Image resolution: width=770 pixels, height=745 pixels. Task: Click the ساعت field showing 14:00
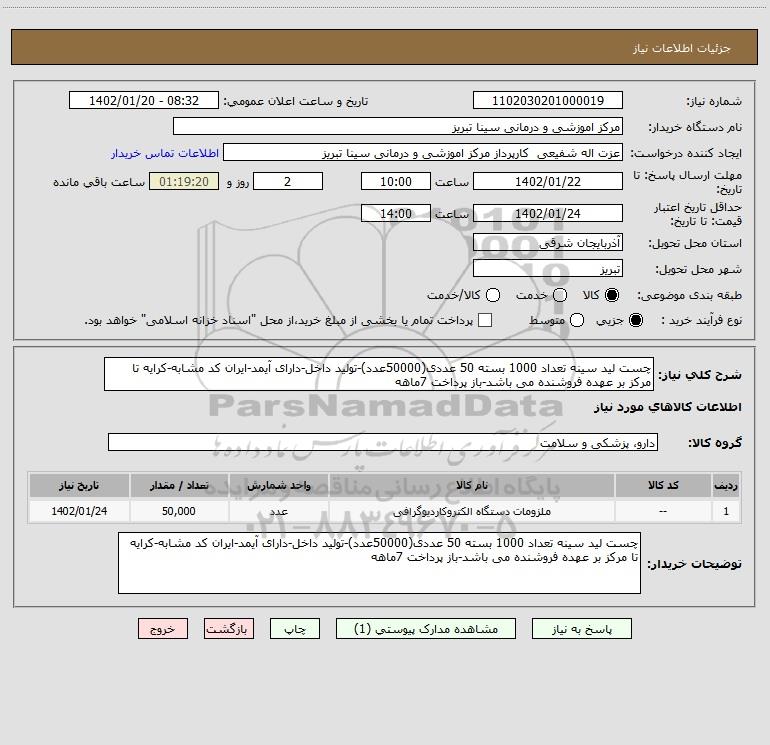396,213
